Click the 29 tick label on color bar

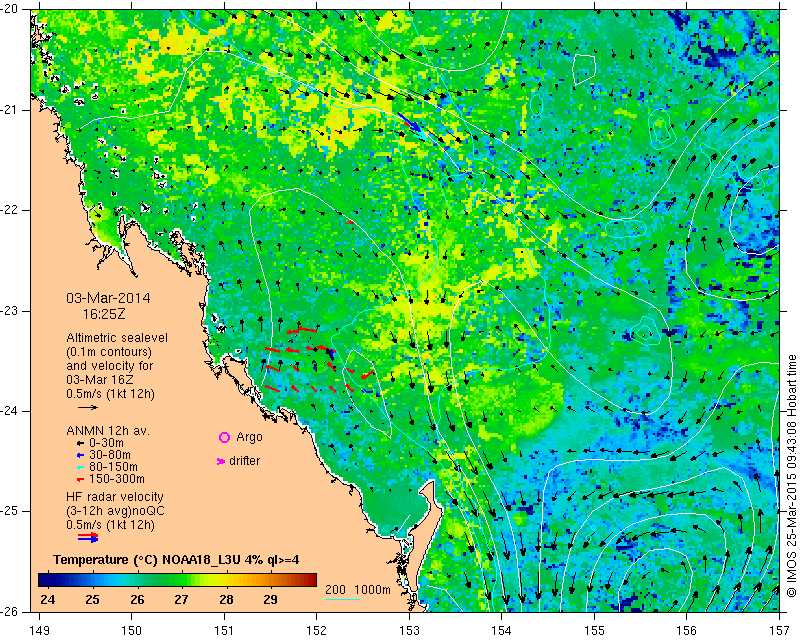270,599
